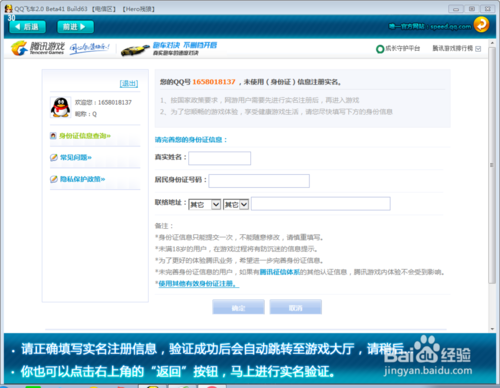
Task: Open the second 联络地址 city dropdown
Action: (236, 204)
